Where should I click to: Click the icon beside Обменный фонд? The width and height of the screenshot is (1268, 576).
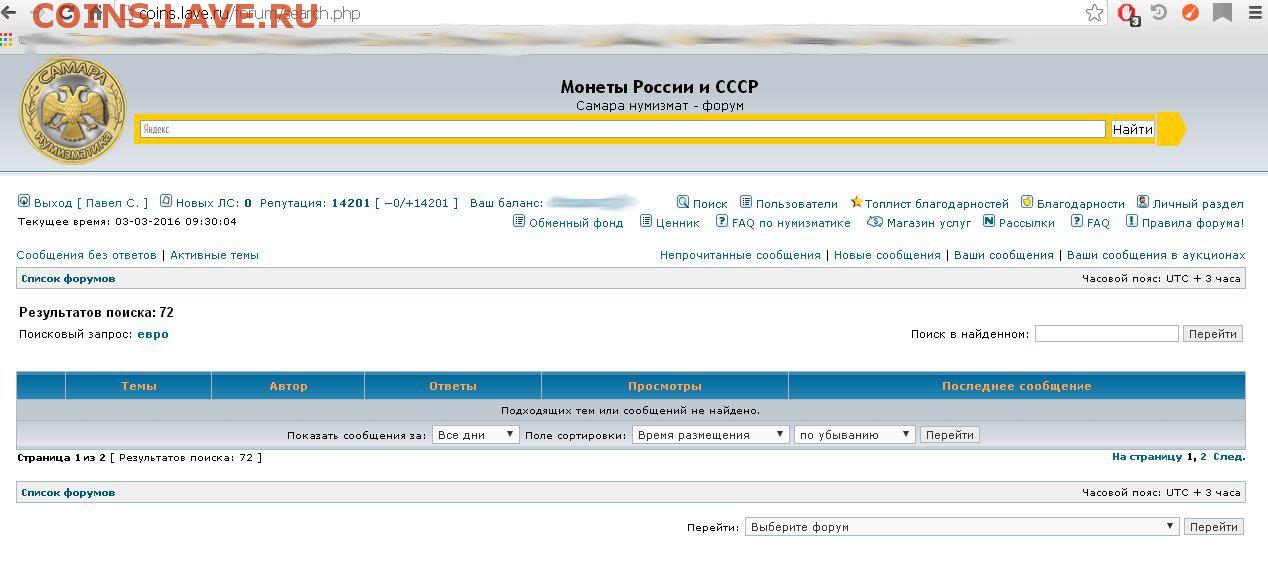[x=518, y=221]
